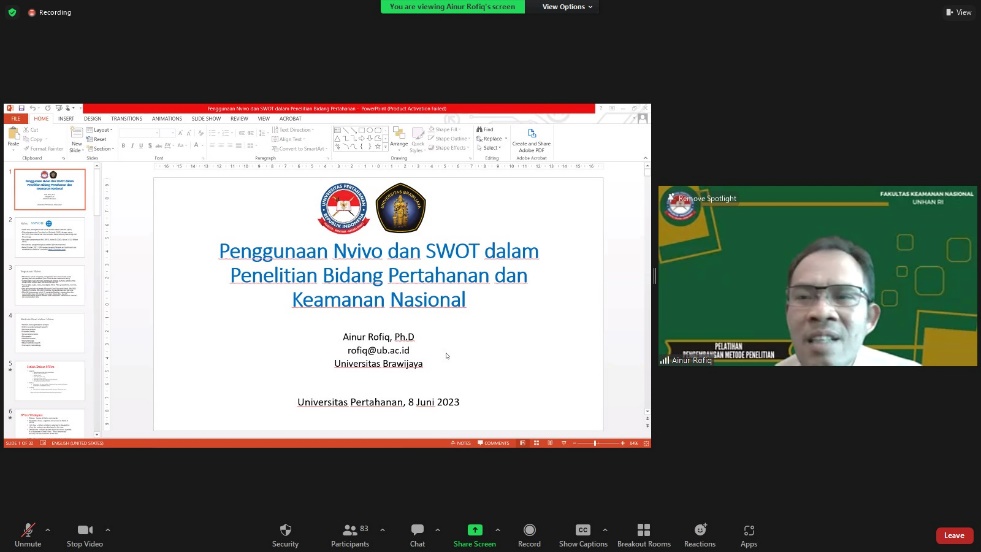The image size is (981, 552).
Task: Expand audio options arrow beside Unmute
Action: (x=50, y=530)
